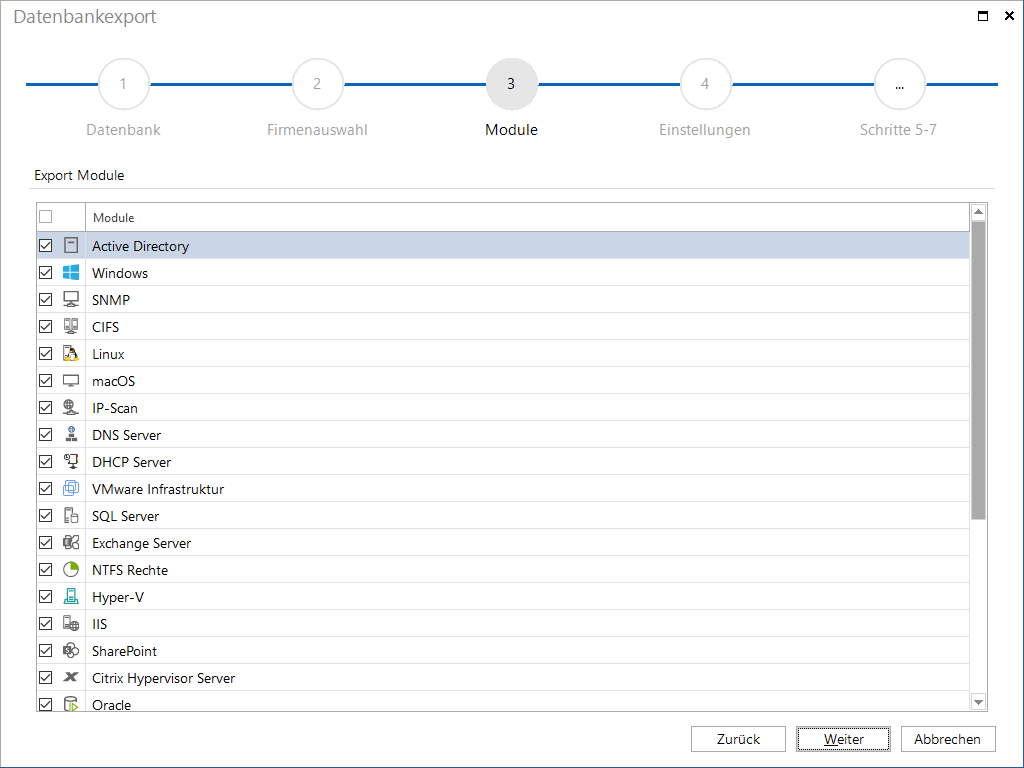Select the "Active Directory" row text
Viewport: 1024px width, 768px height.
[140, 246]
